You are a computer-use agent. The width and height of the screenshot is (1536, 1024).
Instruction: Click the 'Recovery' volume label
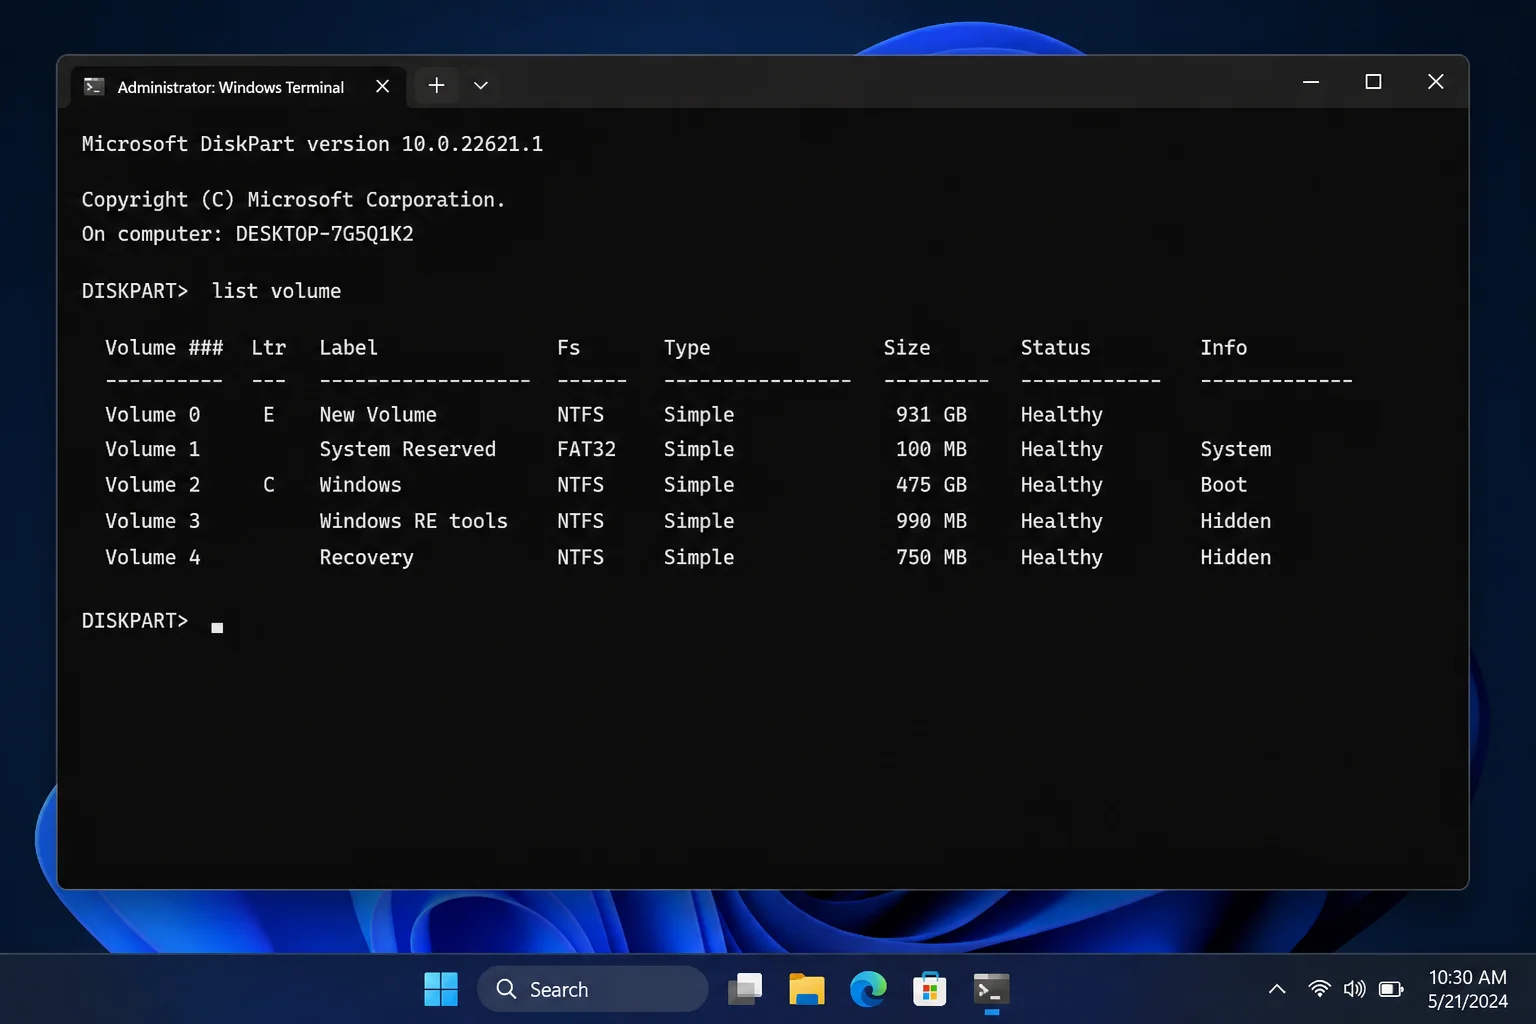(x=366, y=557)
